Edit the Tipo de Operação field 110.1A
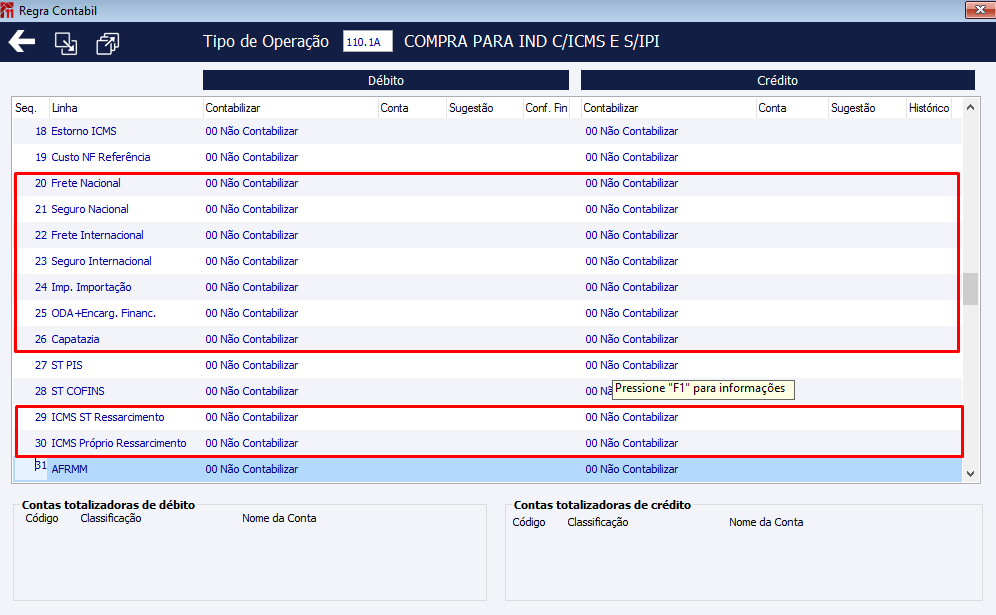Viewport: 996px width, 615px height. click(x=367, y=42)
